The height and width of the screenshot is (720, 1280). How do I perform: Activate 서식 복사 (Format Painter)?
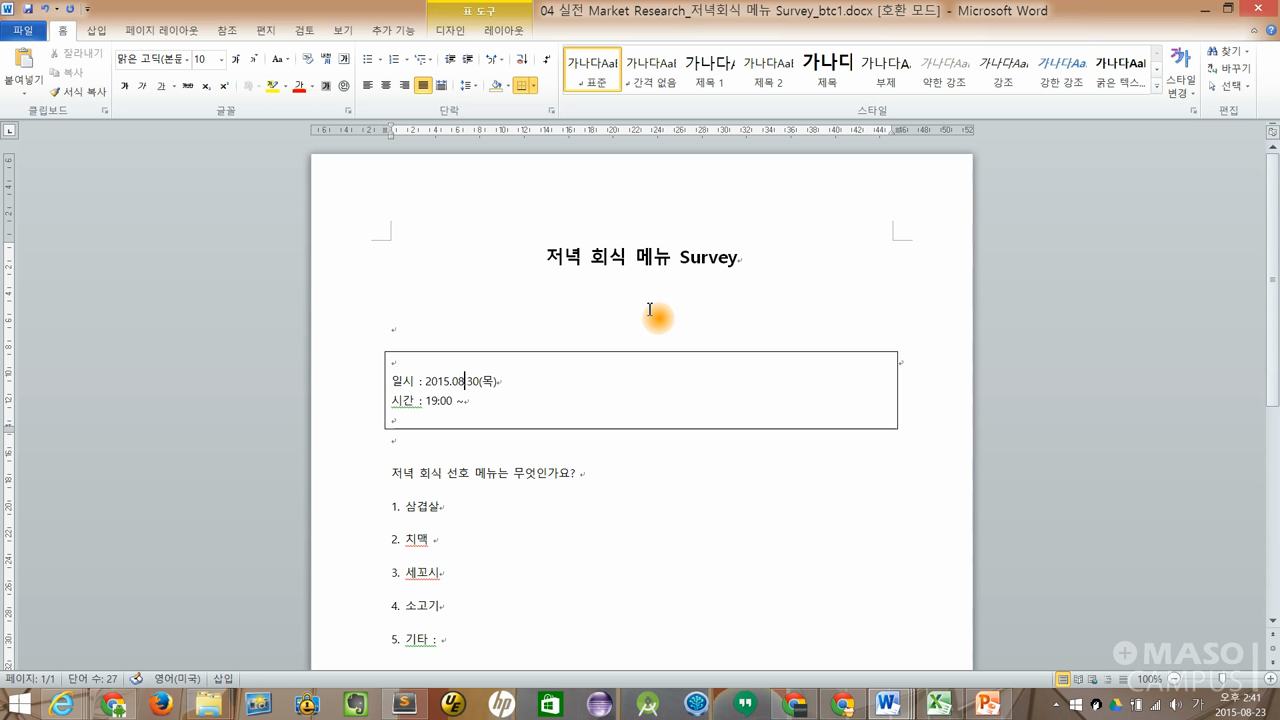click(78, 91)
